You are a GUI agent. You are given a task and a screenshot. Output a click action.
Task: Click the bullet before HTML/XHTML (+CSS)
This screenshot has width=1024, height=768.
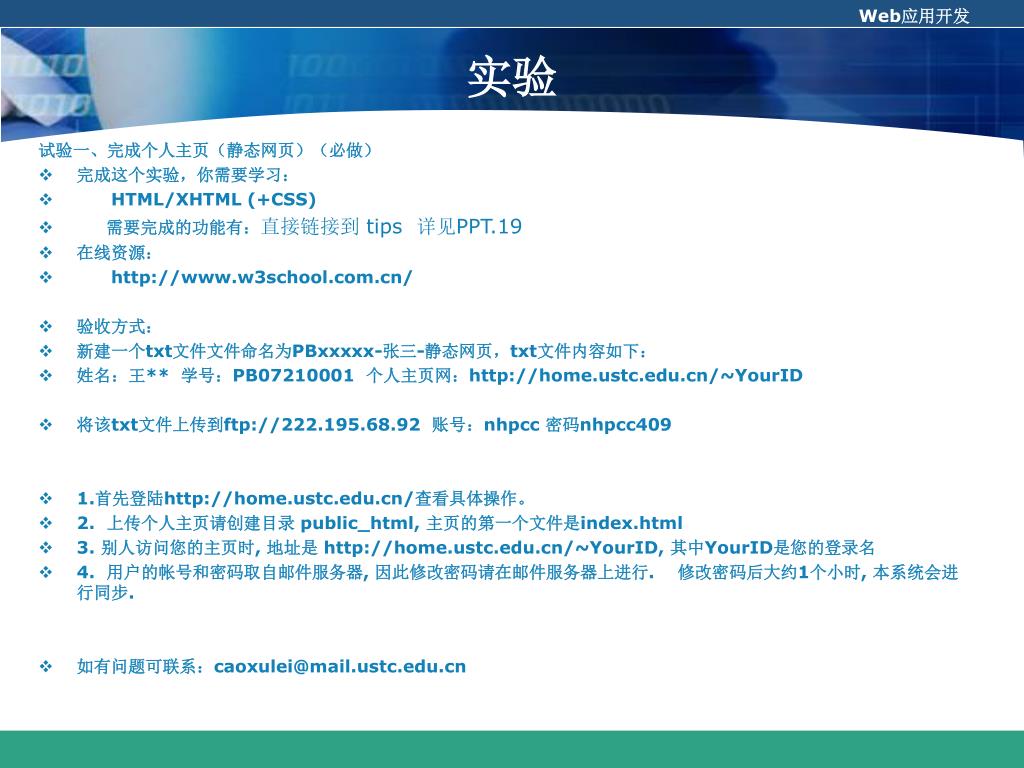[x=46, y=199]
